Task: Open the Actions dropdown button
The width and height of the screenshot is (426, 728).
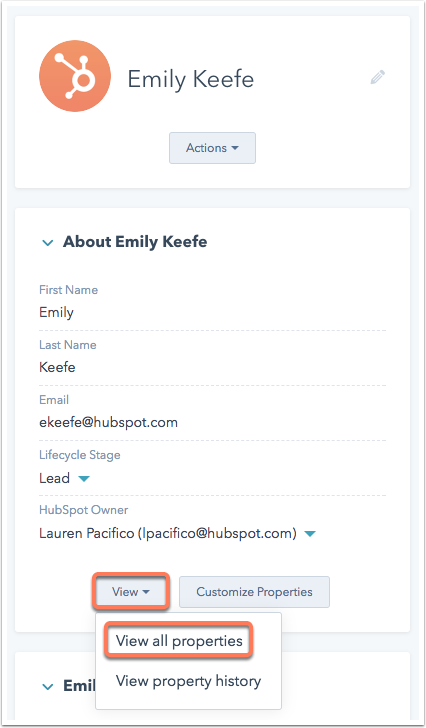Action: click(x=213, y=148)
